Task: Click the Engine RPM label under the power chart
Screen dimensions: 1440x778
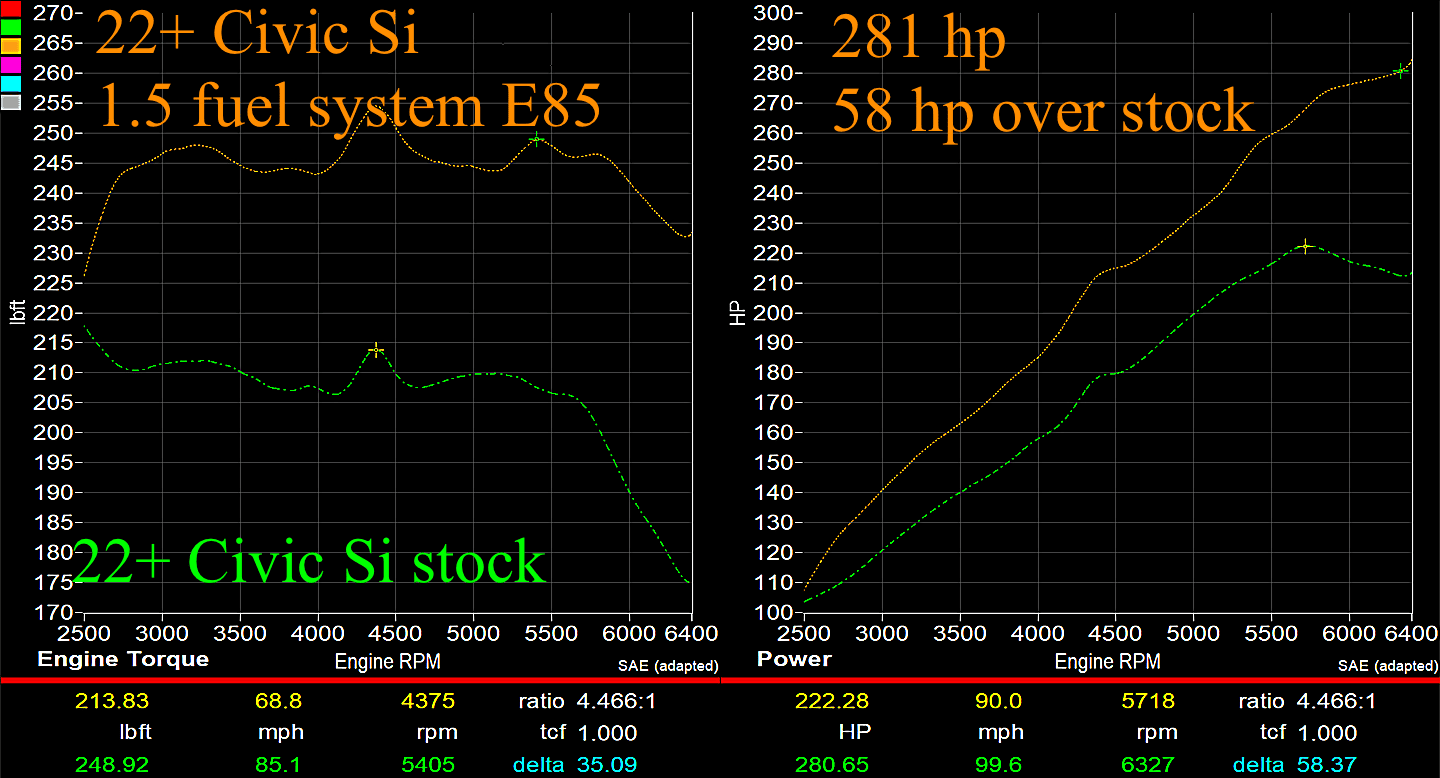Action: pos(1107,662)
